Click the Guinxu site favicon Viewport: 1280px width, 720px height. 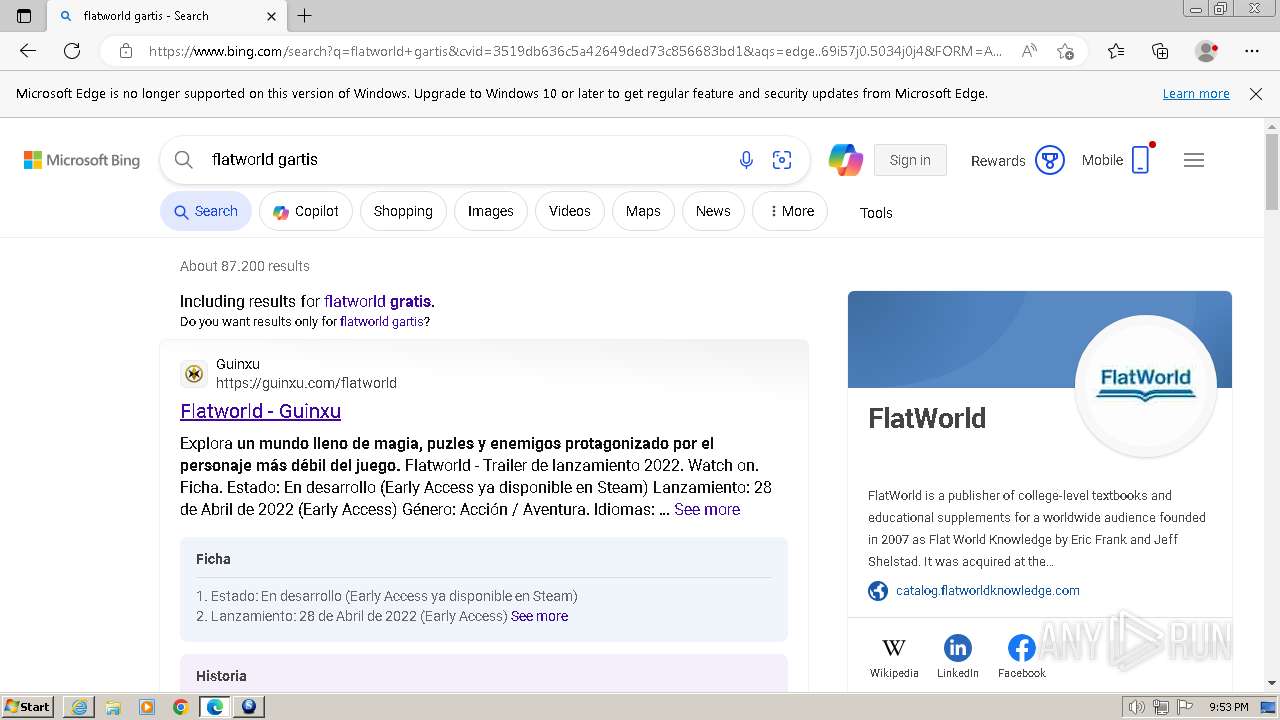pyautogui.click(x=194, y=374)
